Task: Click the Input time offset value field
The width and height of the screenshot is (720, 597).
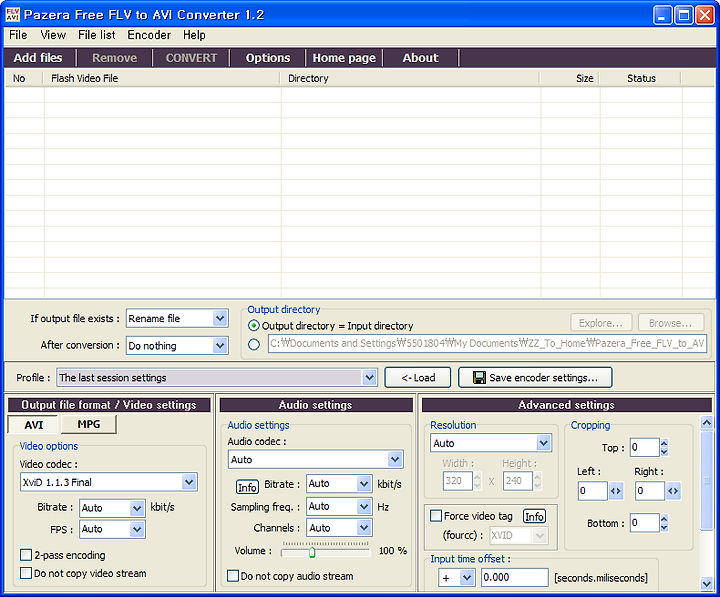Action: click(x=514, y=577)
